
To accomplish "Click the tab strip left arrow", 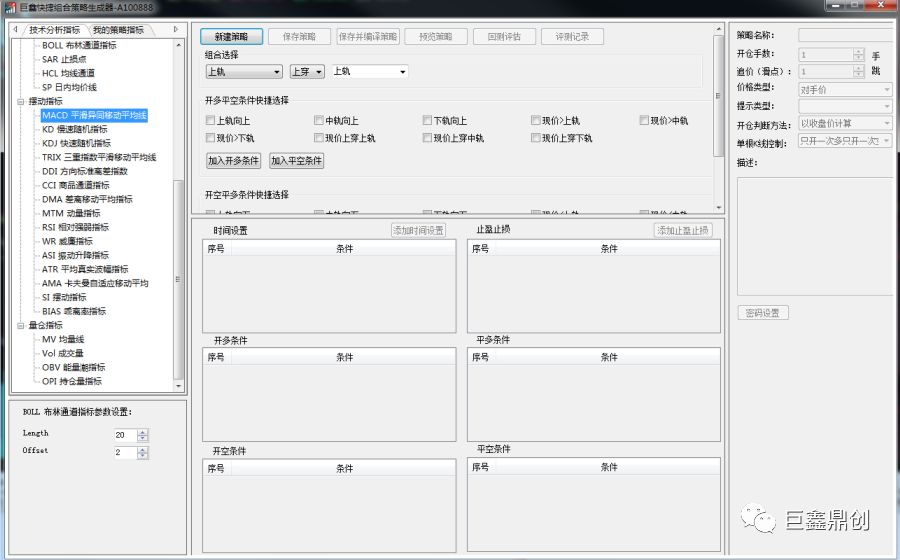I will [x=15, y=29].
